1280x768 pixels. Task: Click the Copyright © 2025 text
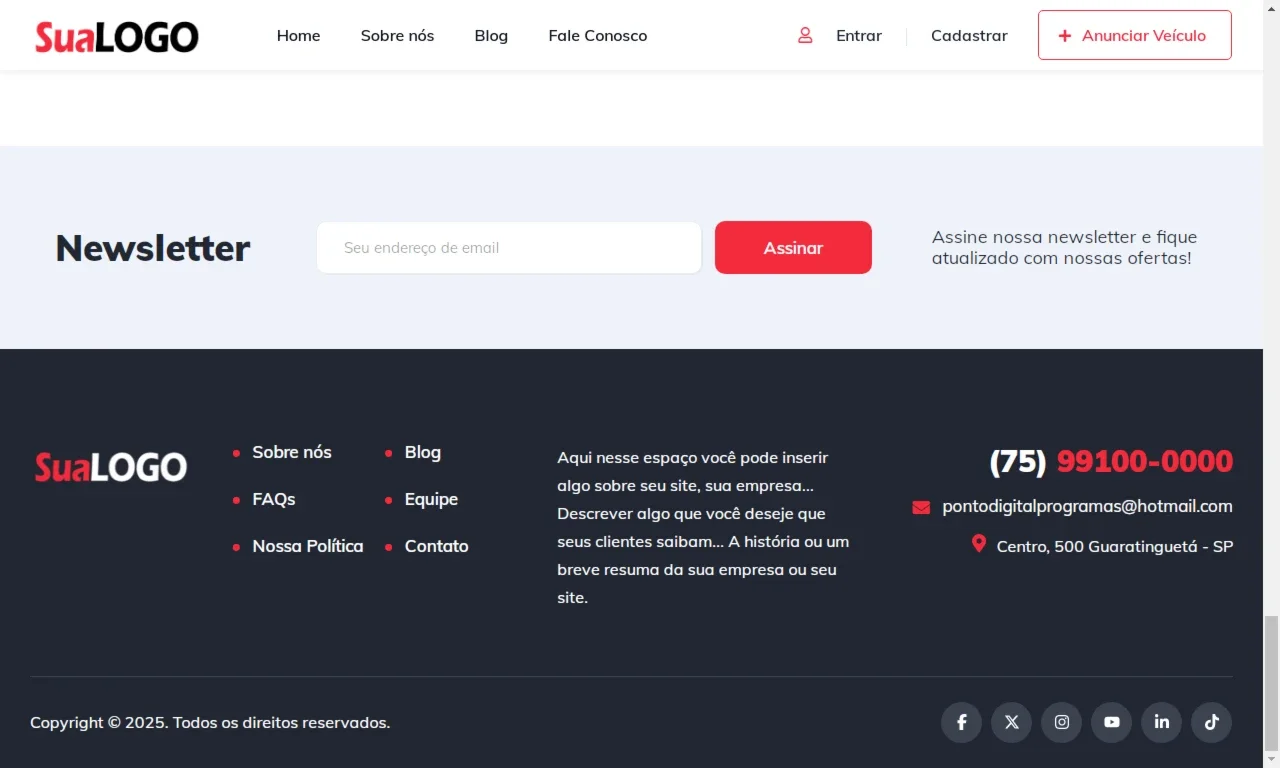[x=210, y=722]
